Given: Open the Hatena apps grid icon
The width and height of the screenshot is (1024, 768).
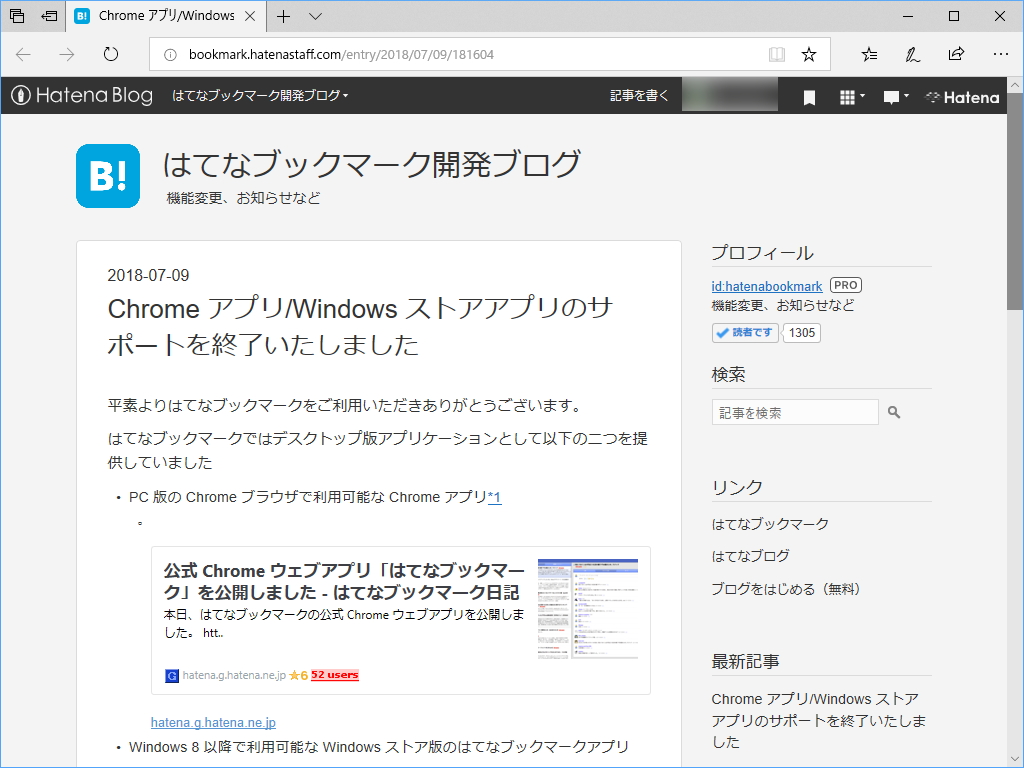Looking at the screenshot, I should (x=846, y=96).
